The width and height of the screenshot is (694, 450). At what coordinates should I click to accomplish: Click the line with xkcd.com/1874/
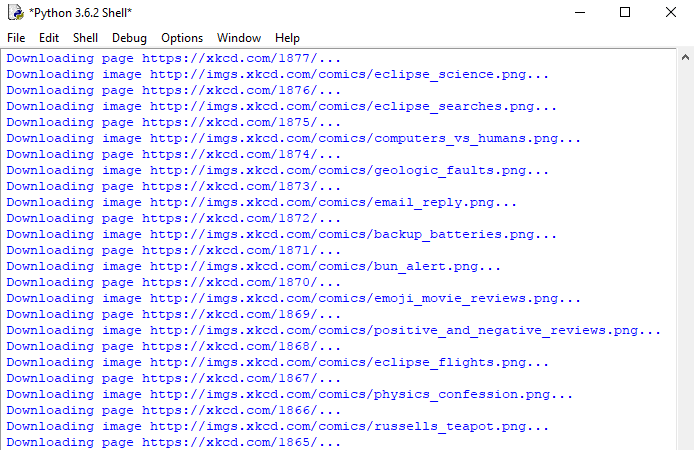point(174,154)
